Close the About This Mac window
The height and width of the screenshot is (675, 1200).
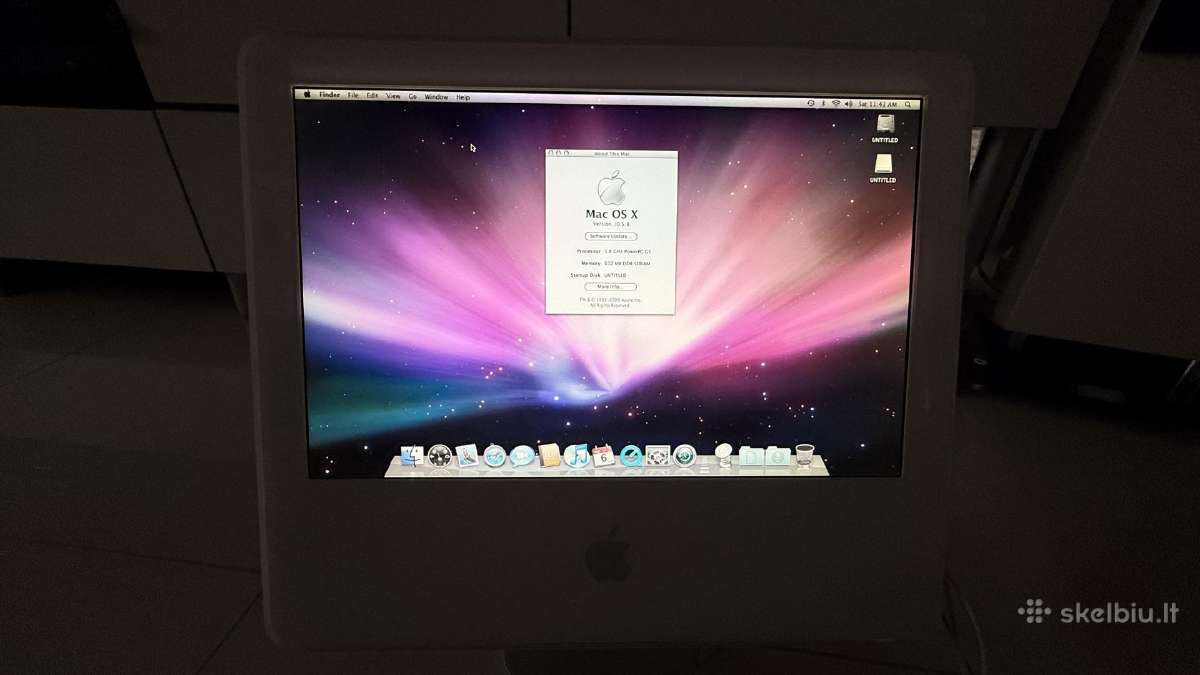551,153
